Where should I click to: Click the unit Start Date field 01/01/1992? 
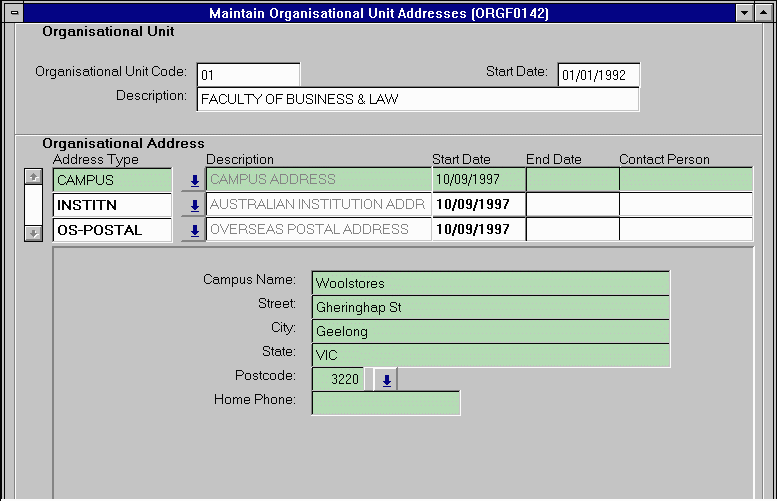point(598,75)
